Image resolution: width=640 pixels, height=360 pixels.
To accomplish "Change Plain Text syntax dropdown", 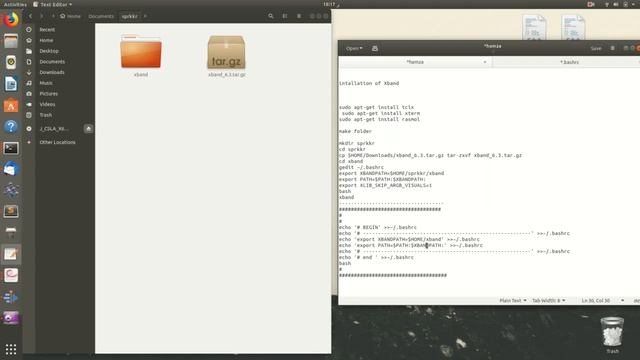I will tap(513, 300).
